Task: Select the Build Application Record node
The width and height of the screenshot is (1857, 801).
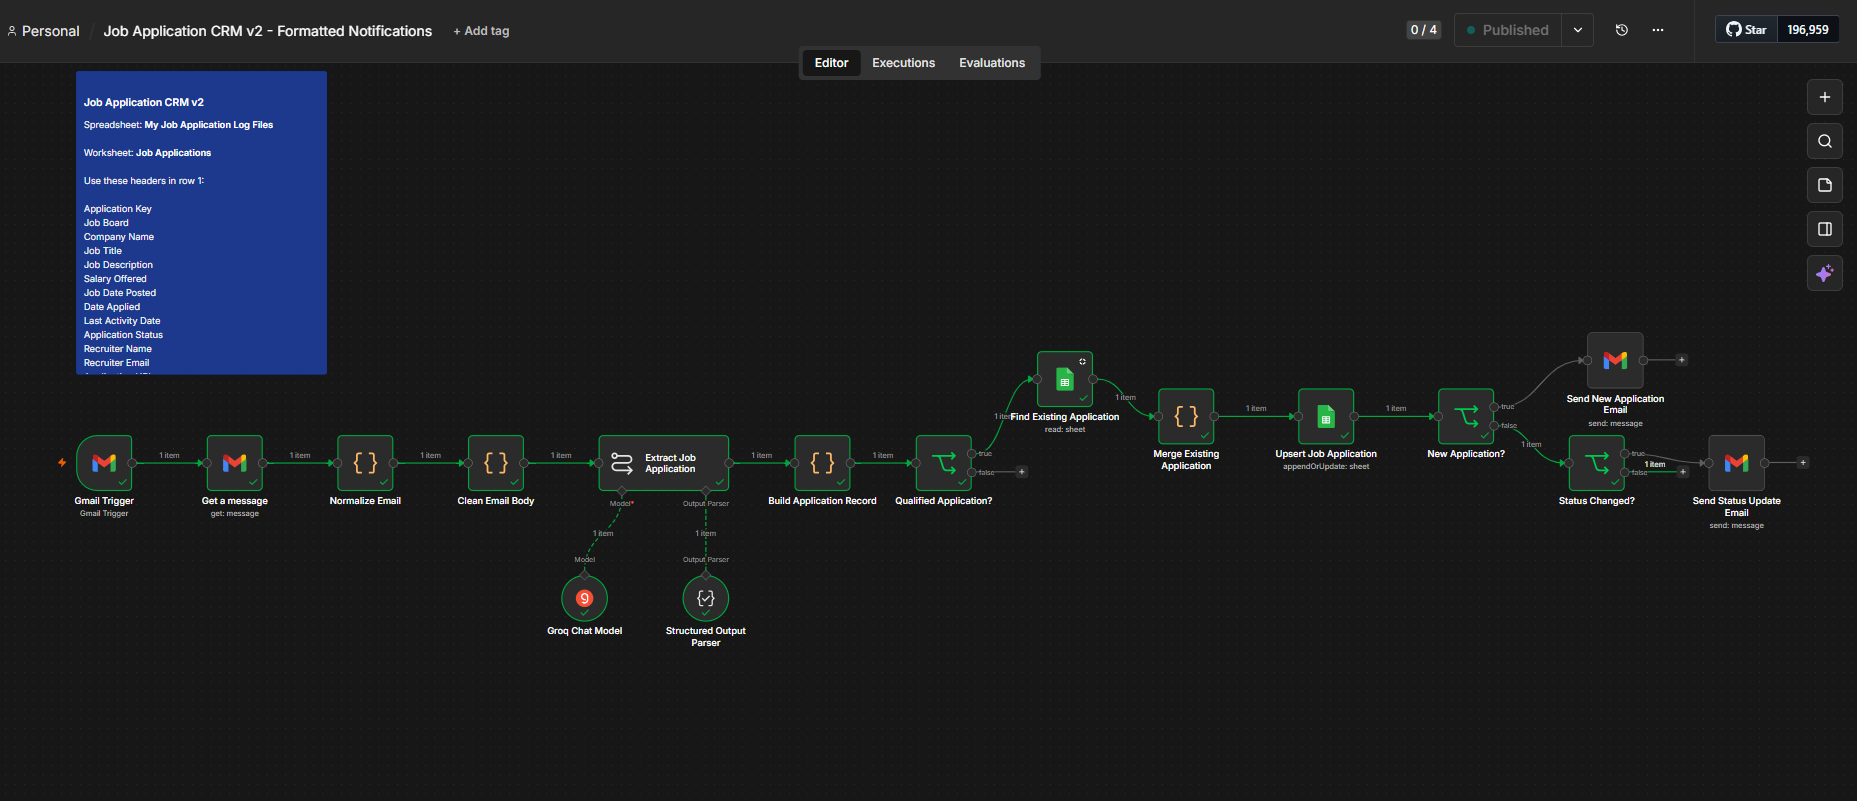Action: [x=822, y=463]
